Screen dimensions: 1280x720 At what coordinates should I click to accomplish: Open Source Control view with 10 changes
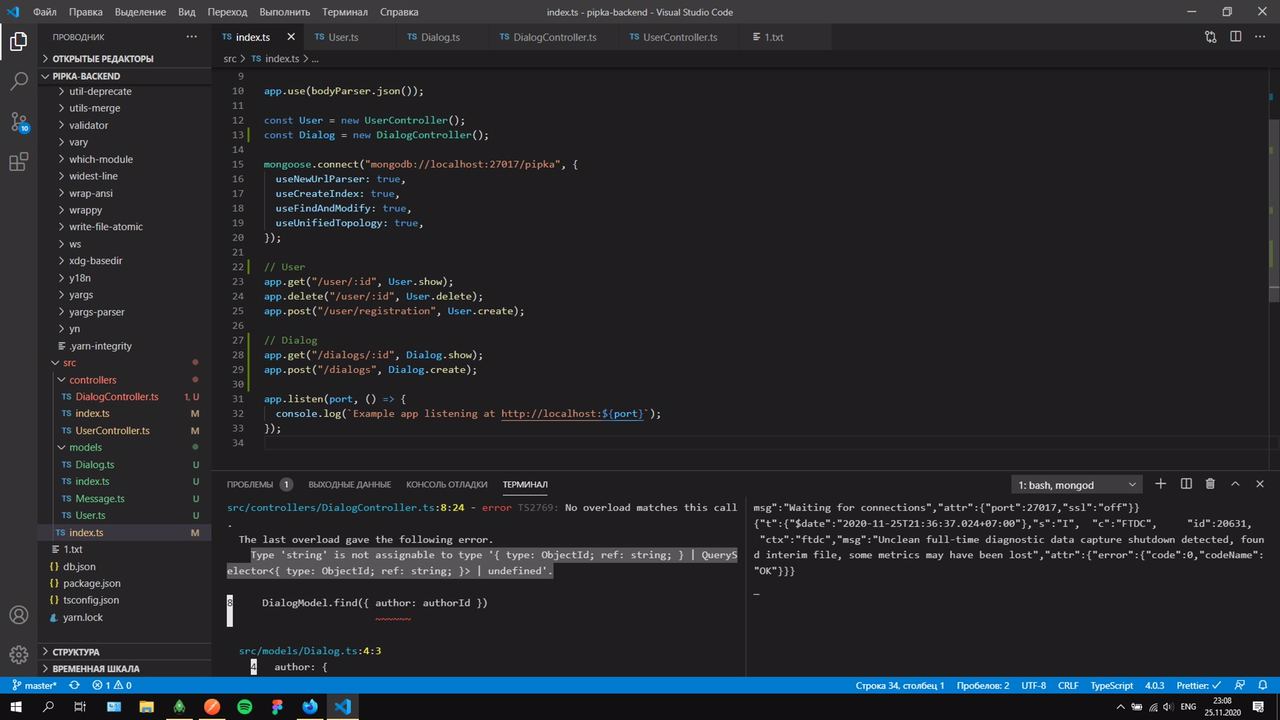pyautogui.click(x=18, y=122)
